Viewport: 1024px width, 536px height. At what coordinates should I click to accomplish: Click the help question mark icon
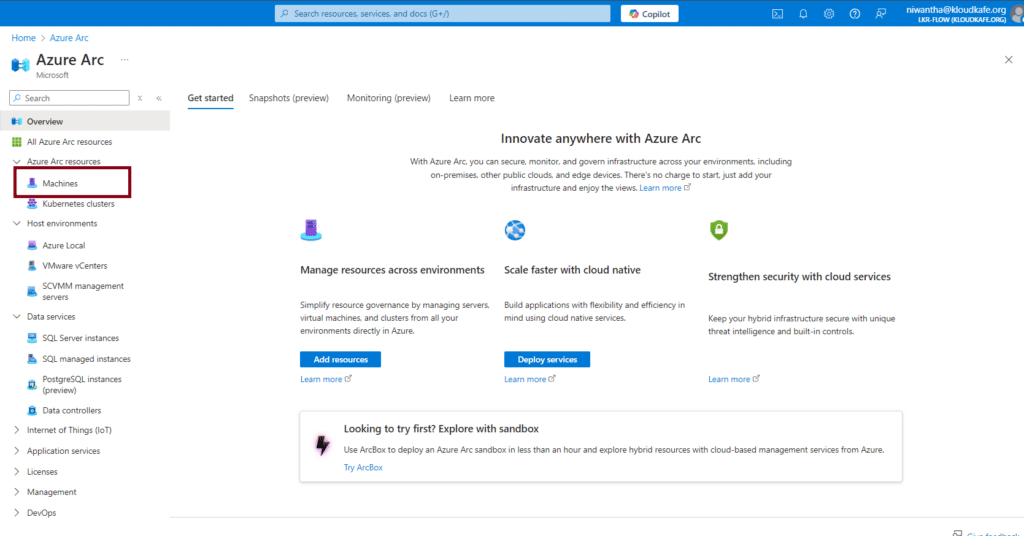coord(855,14)
